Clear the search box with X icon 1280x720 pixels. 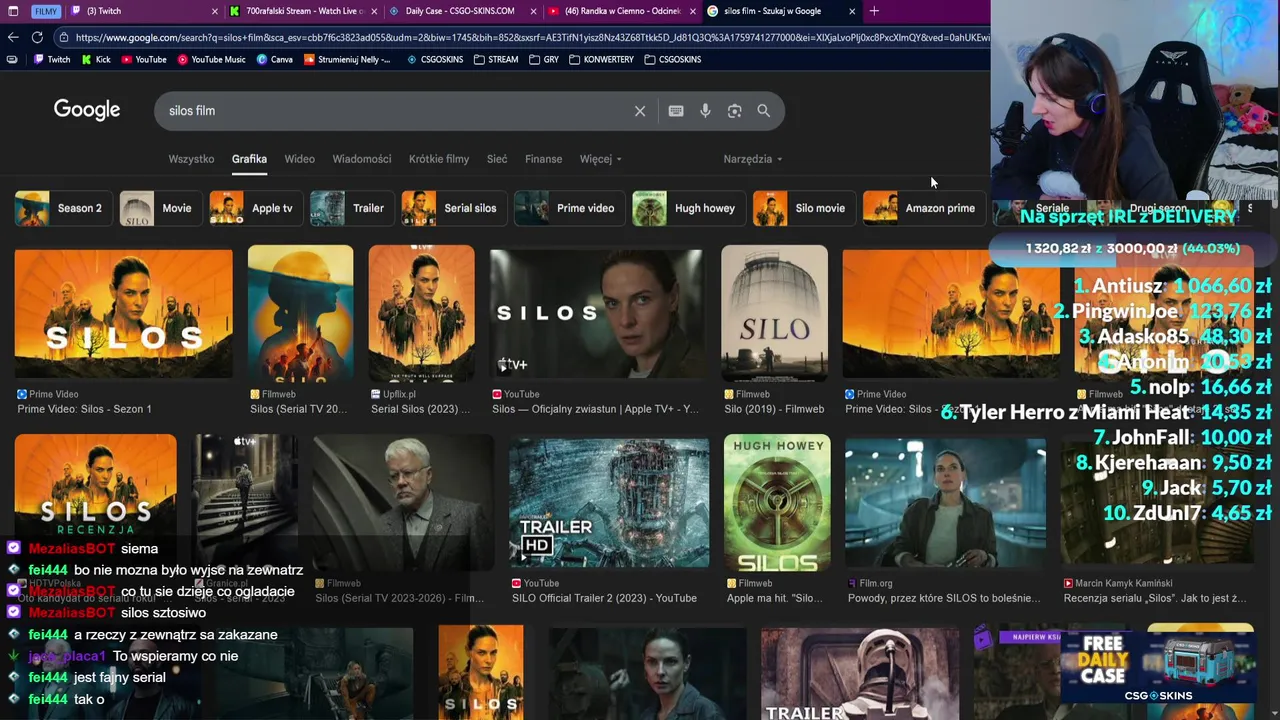click(x=640, y=111)
